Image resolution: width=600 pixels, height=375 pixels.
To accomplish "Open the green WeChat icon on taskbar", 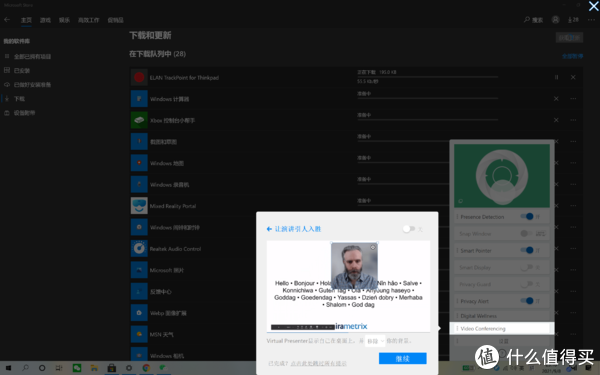I will point(77,368).
